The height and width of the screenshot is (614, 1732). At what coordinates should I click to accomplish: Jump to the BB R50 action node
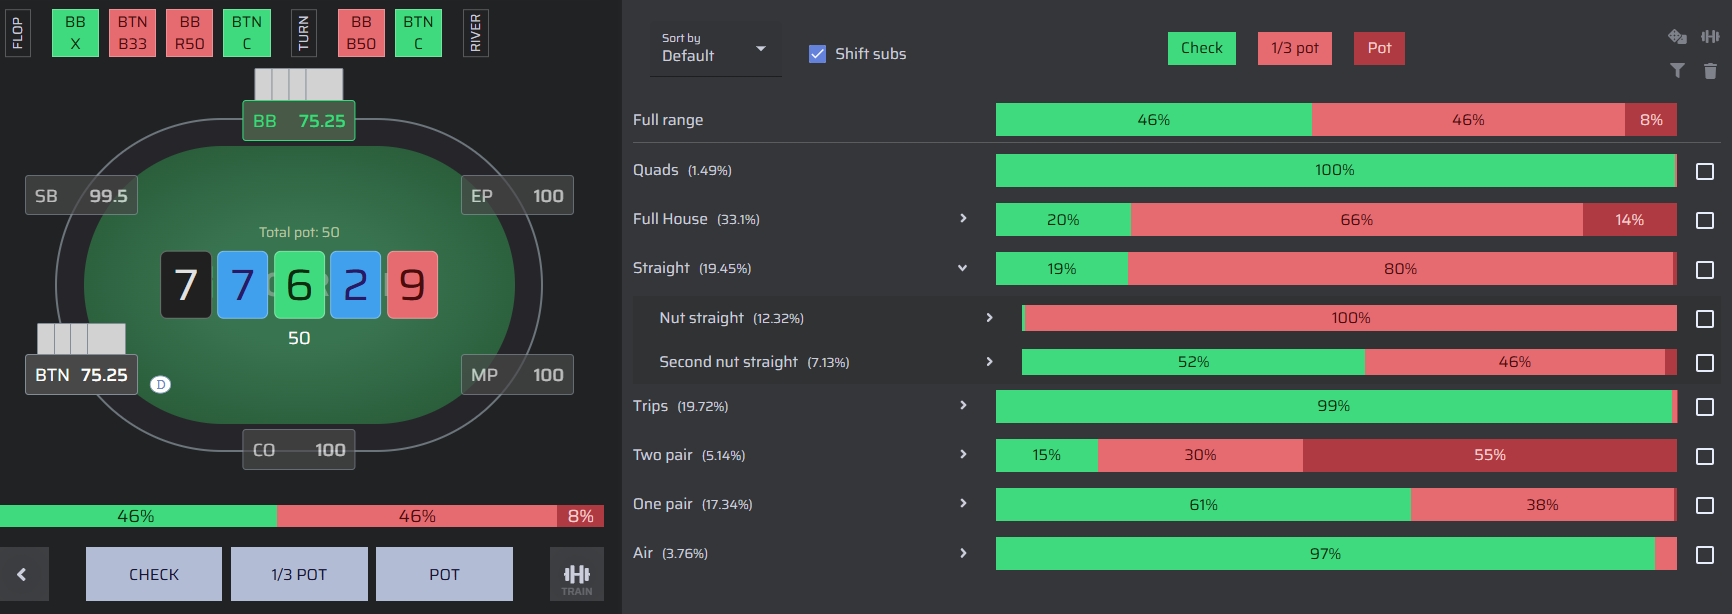(189, 33)
